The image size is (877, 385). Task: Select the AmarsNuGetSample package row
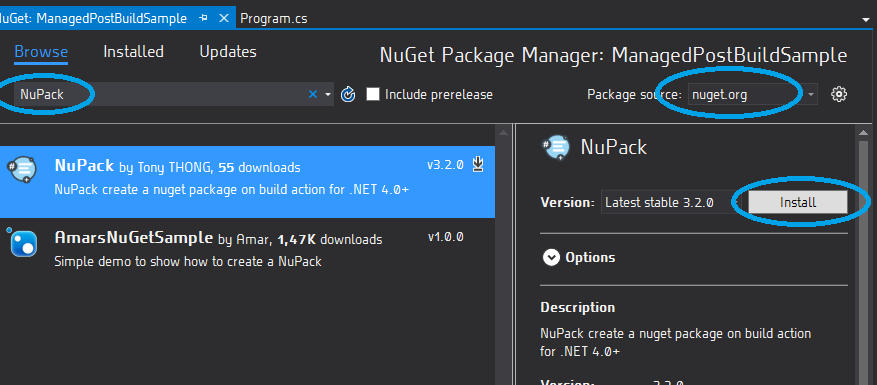pos(247,250)
